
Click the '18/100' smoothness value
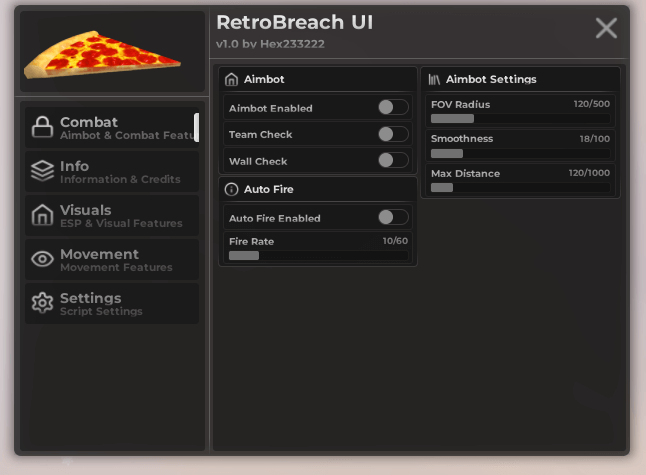point(595,139)
